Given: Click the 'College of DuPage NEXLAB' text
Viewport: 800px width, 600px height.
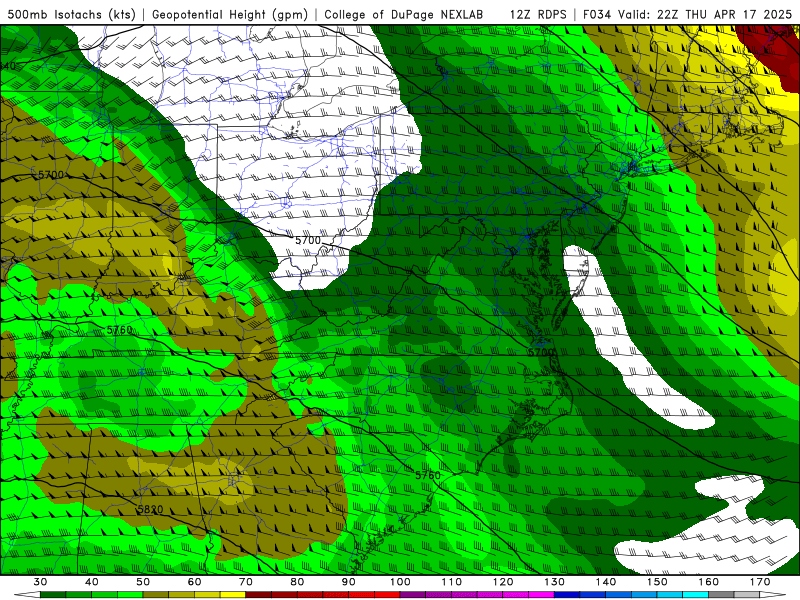Looking at the screenshot, I should tap(404, 14).
